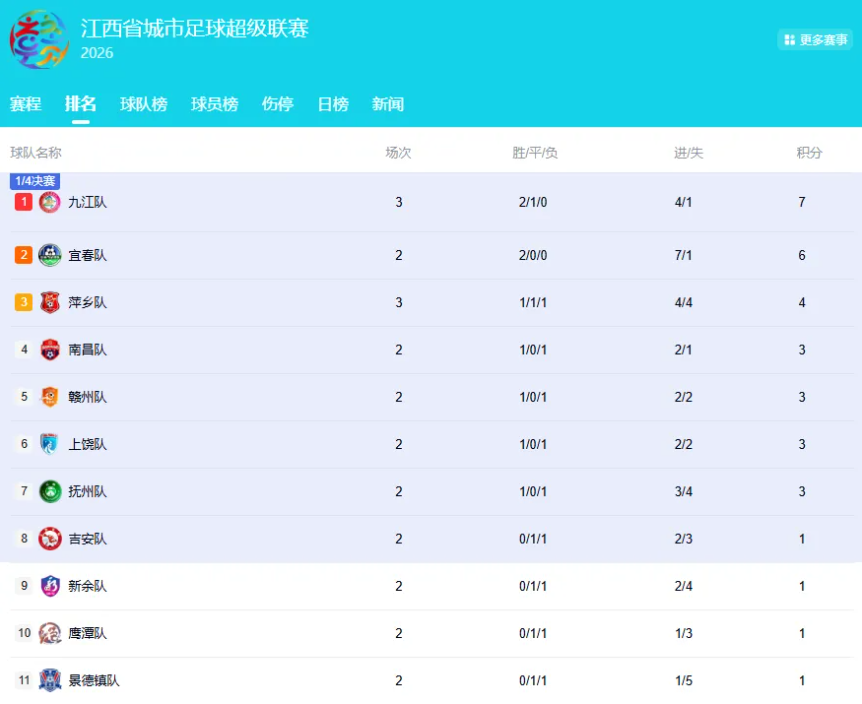Click the 进/失 column header
This screenshot has width=862, height=704.
click(688, 153)
